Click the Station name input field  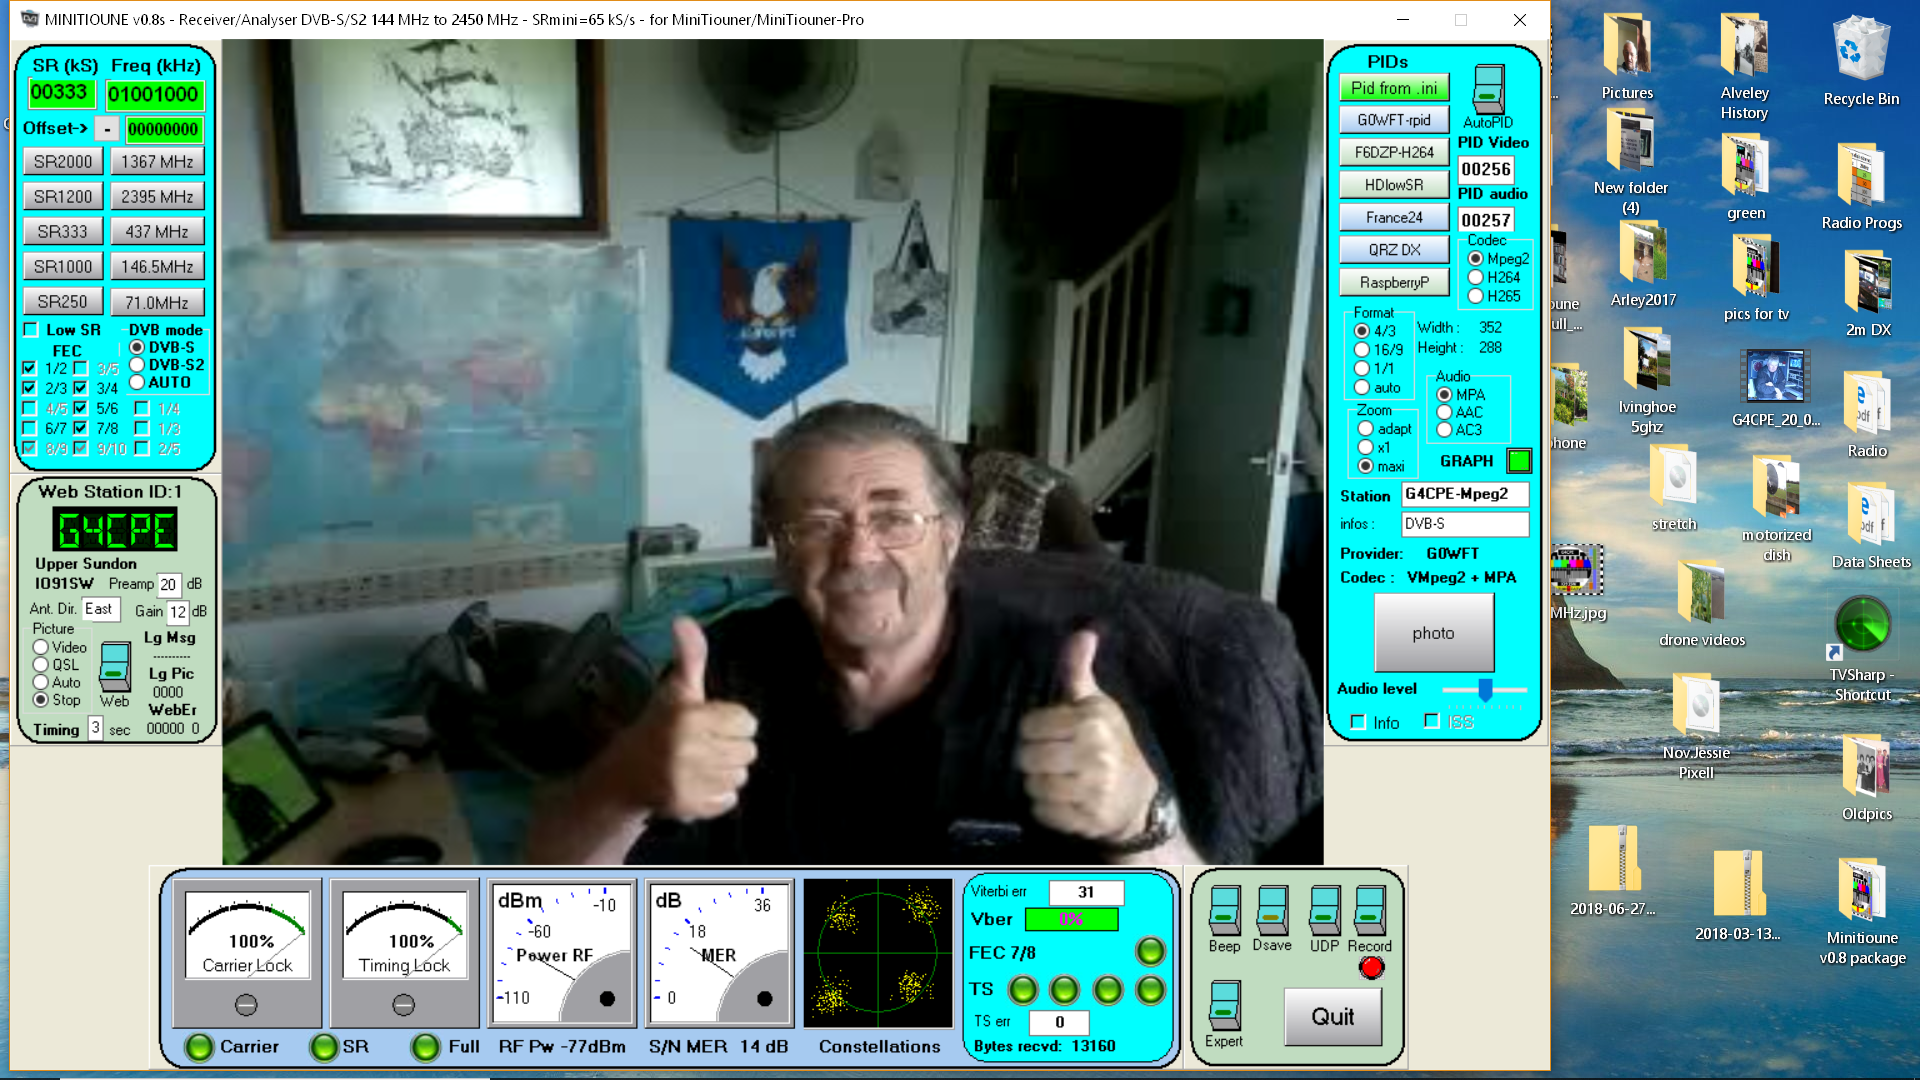[x=1464, y=494]
